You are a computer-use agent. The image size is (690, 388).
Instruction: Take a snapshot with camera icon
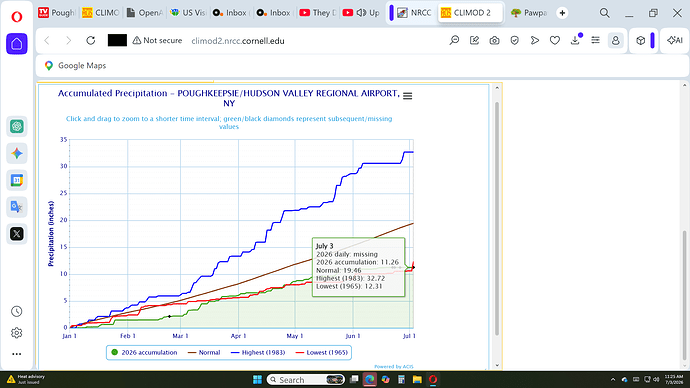tap(495, 40)
